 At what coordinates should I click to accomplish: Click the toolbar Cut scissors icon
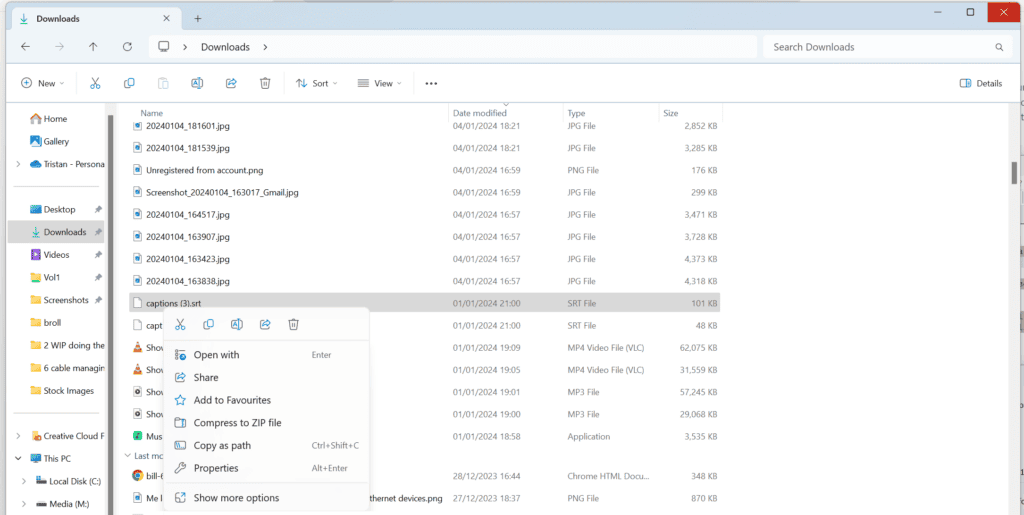coord(95,83)
